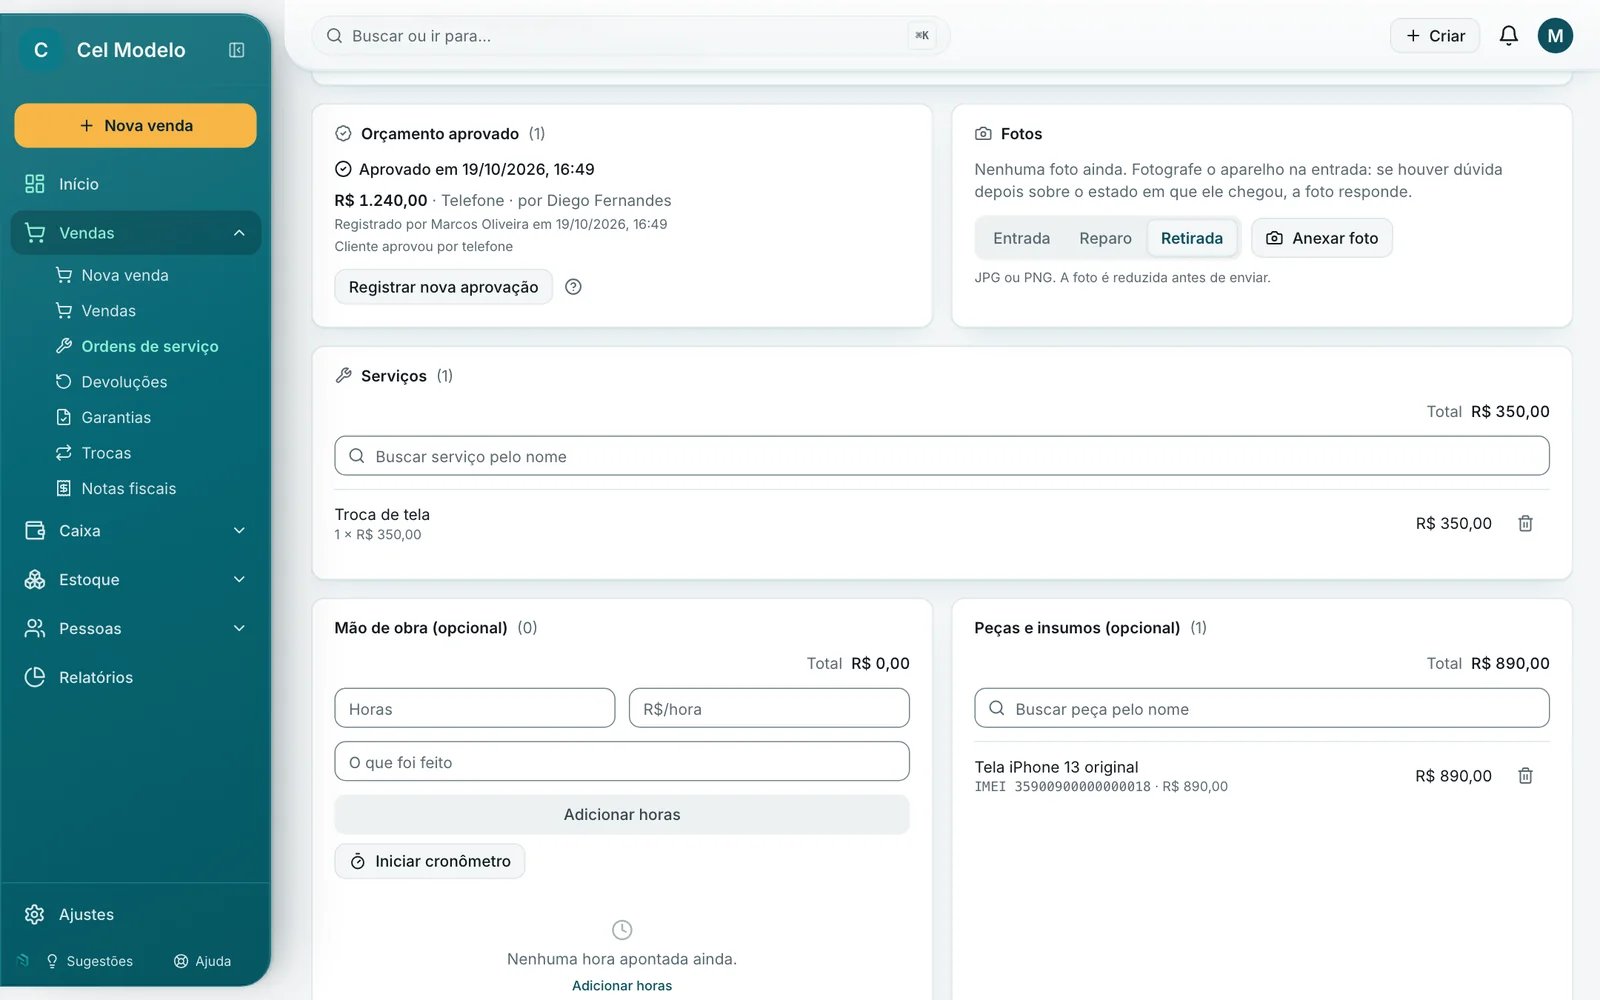1600x1000 pixels.
Task: Click the grey Adicionar horas button
Action: point(622,815)
